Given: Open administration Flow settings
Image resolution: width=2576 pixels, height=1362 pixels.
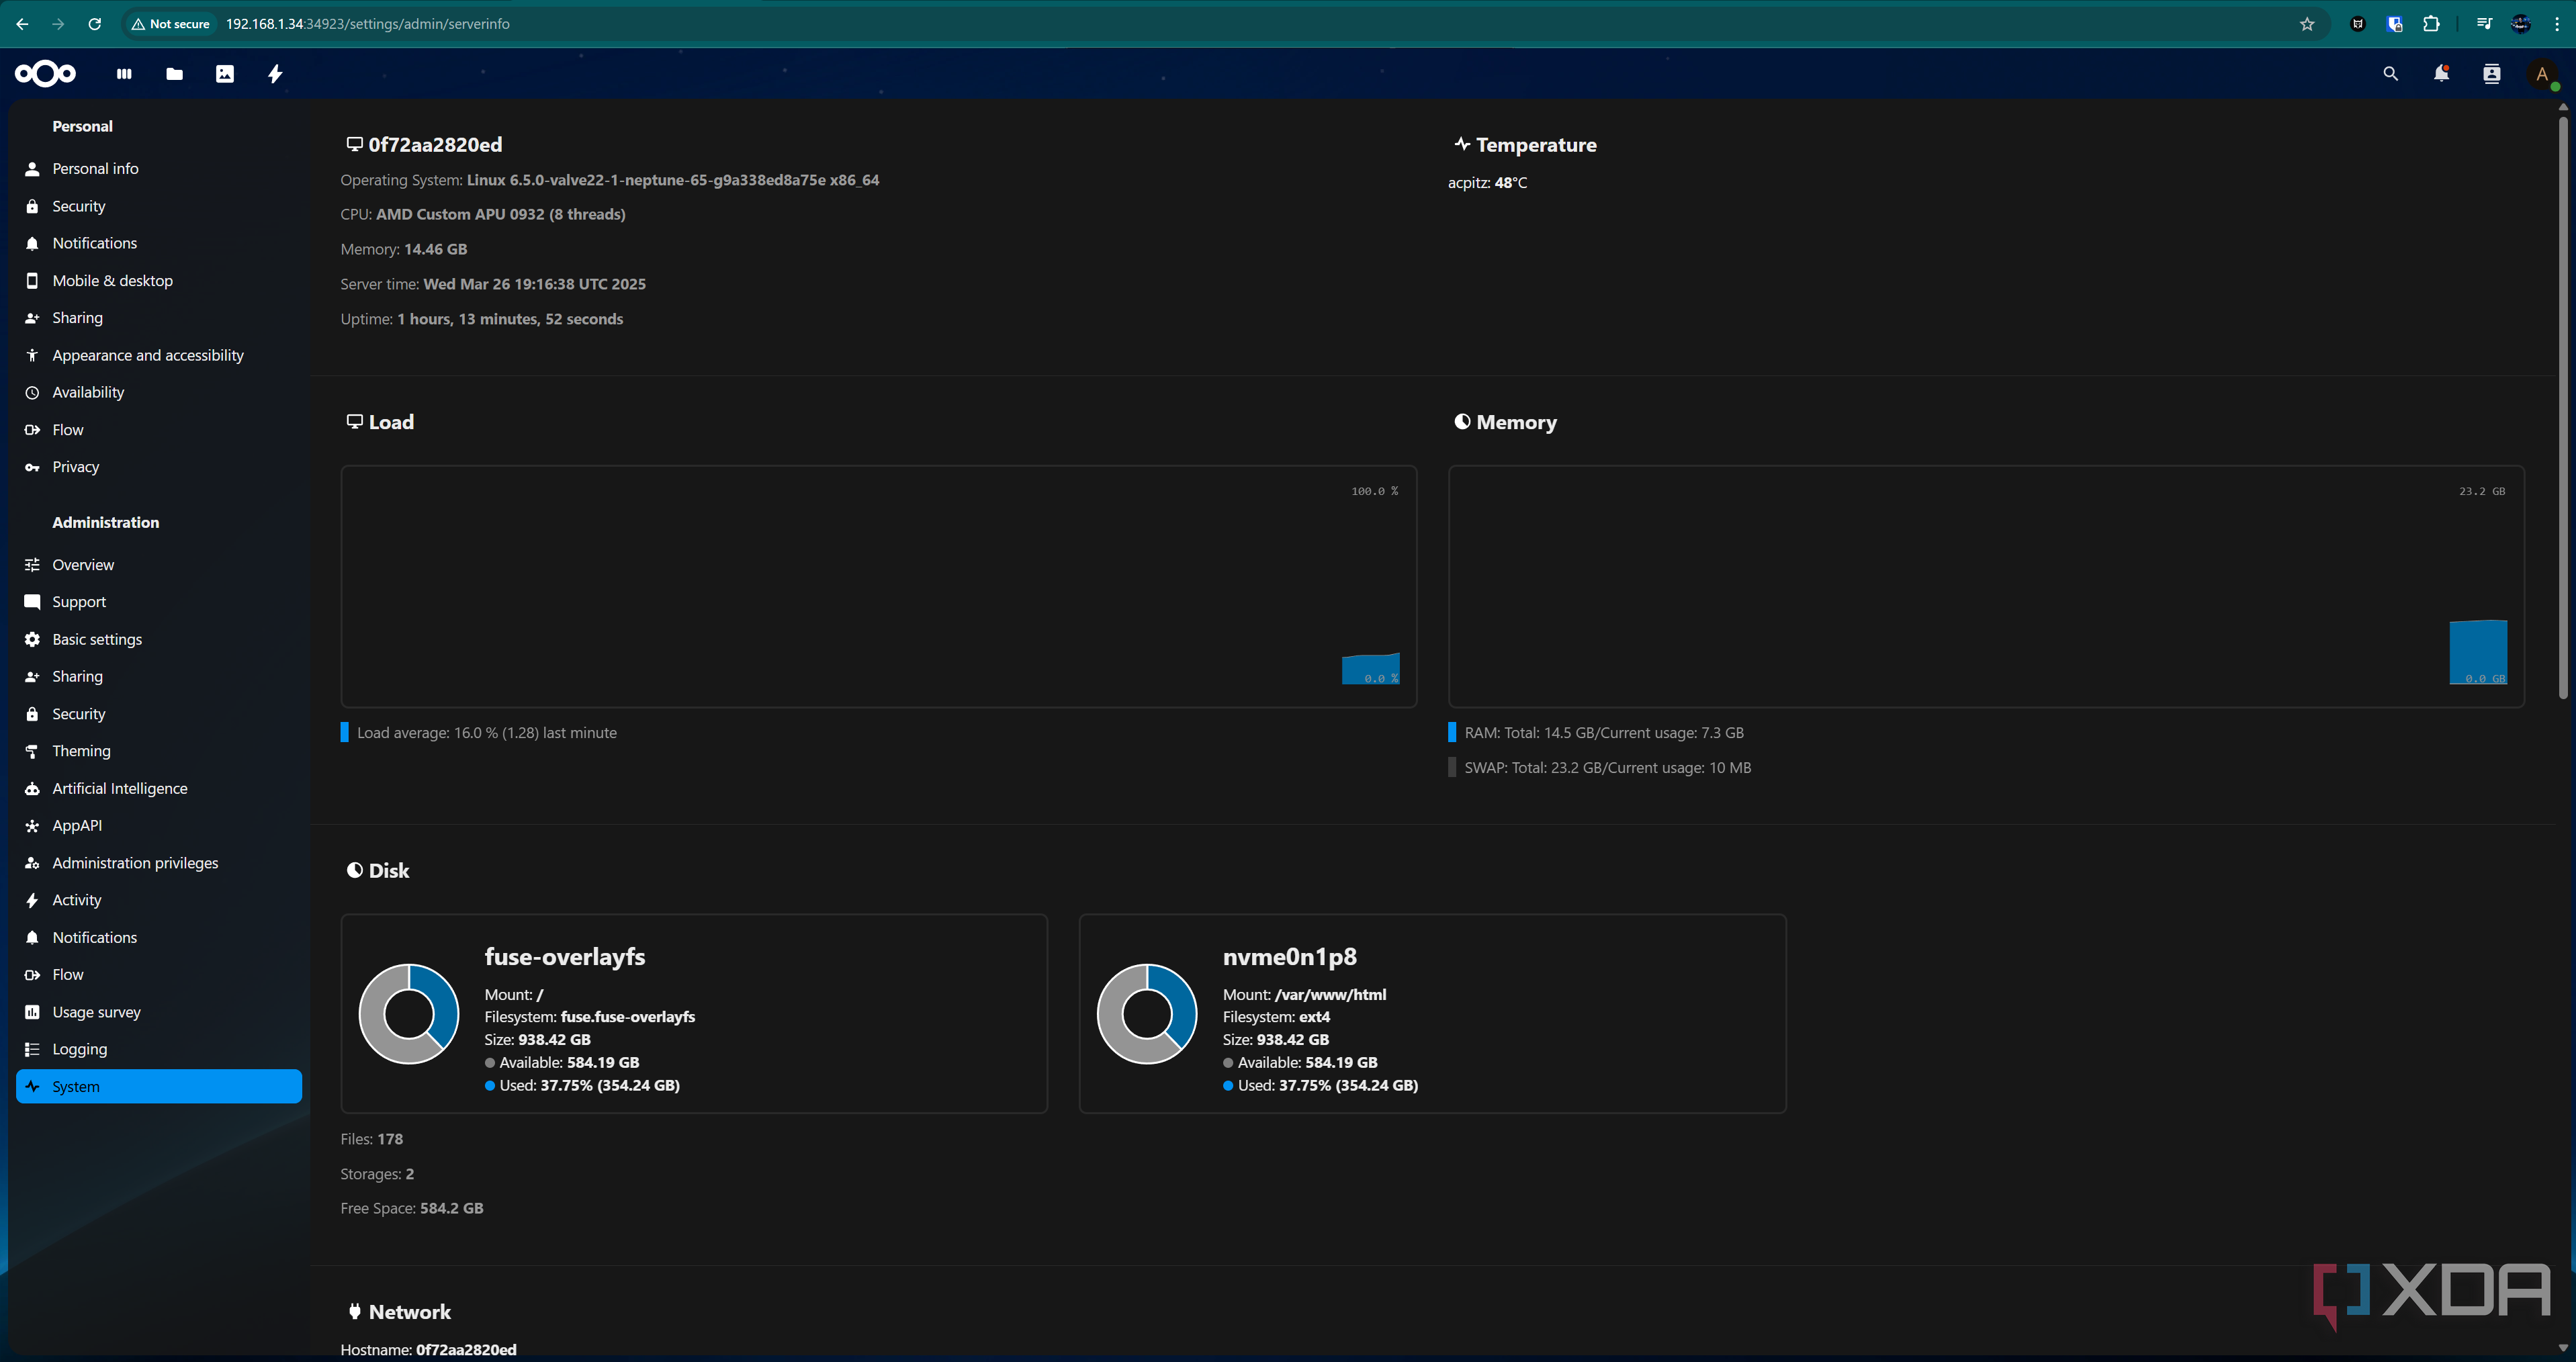Looking at the screenshot, I should [x=159, y=974].
